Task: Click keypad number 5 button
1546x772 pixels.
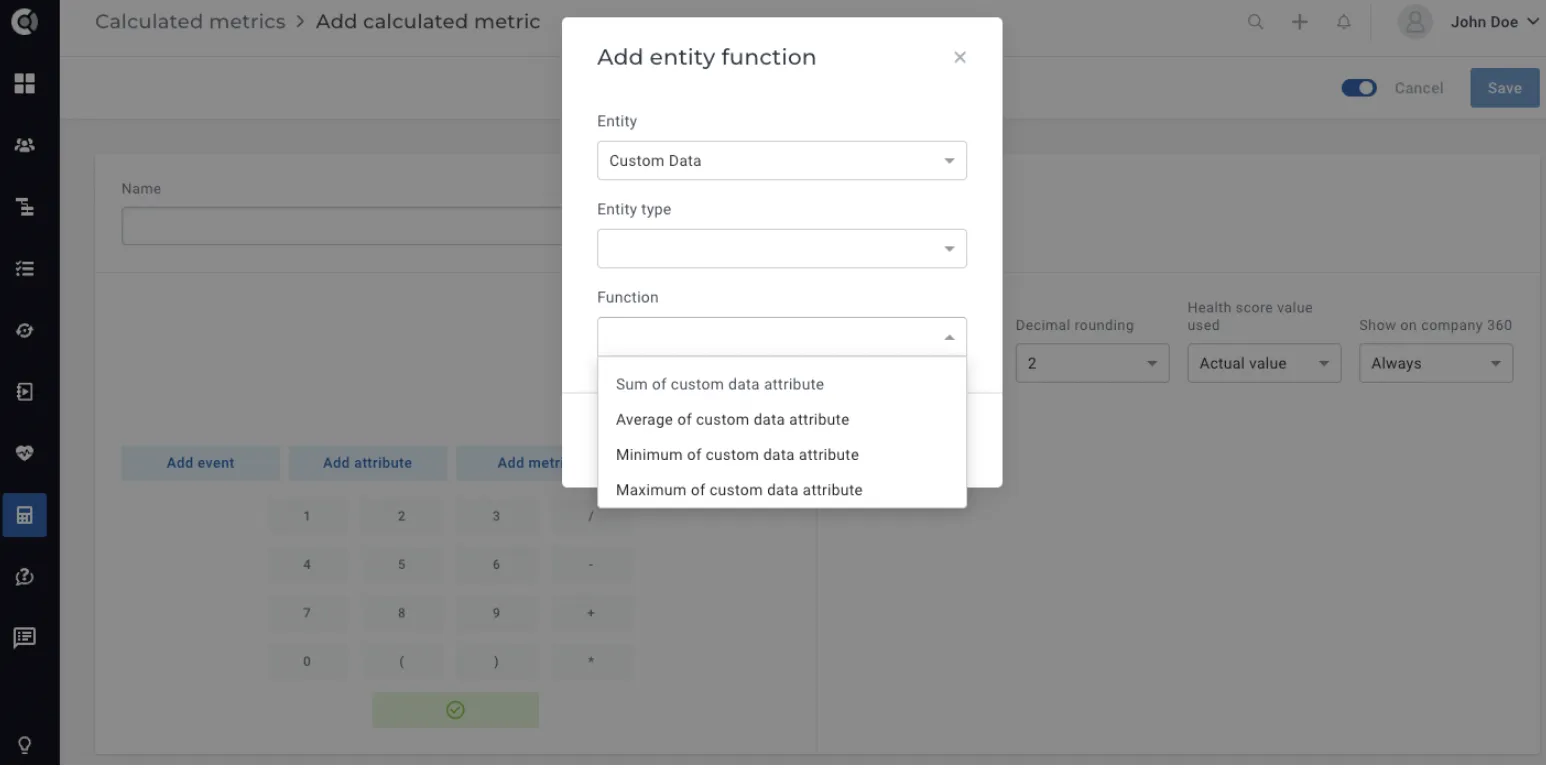Action: point(401,565)
